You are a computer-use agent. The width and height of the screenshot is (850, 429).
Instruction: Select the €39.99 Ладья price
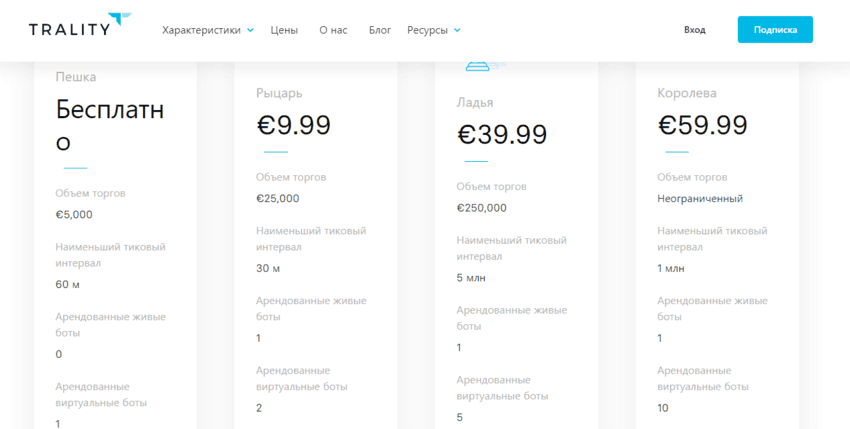[x=501, y=135]
